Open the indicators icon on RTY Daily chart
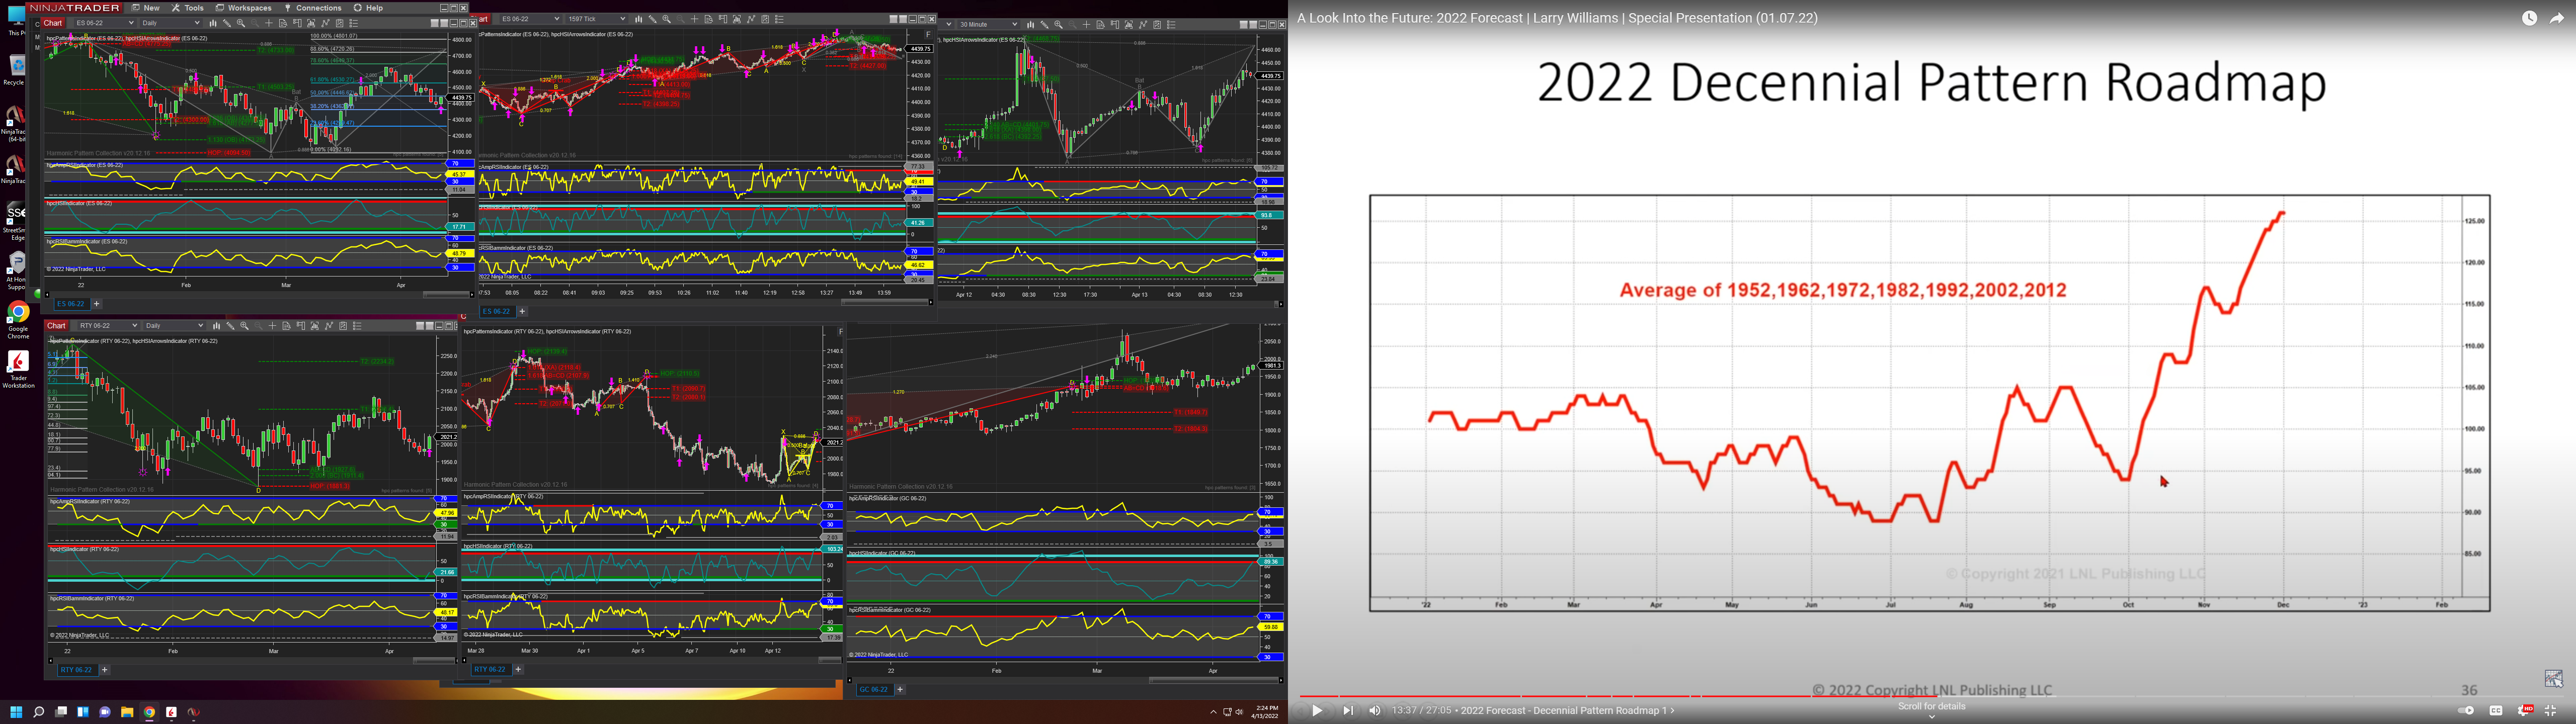The width and height of the screenshot is (2576, 724). pyautogui.click(x=329, y=326)
